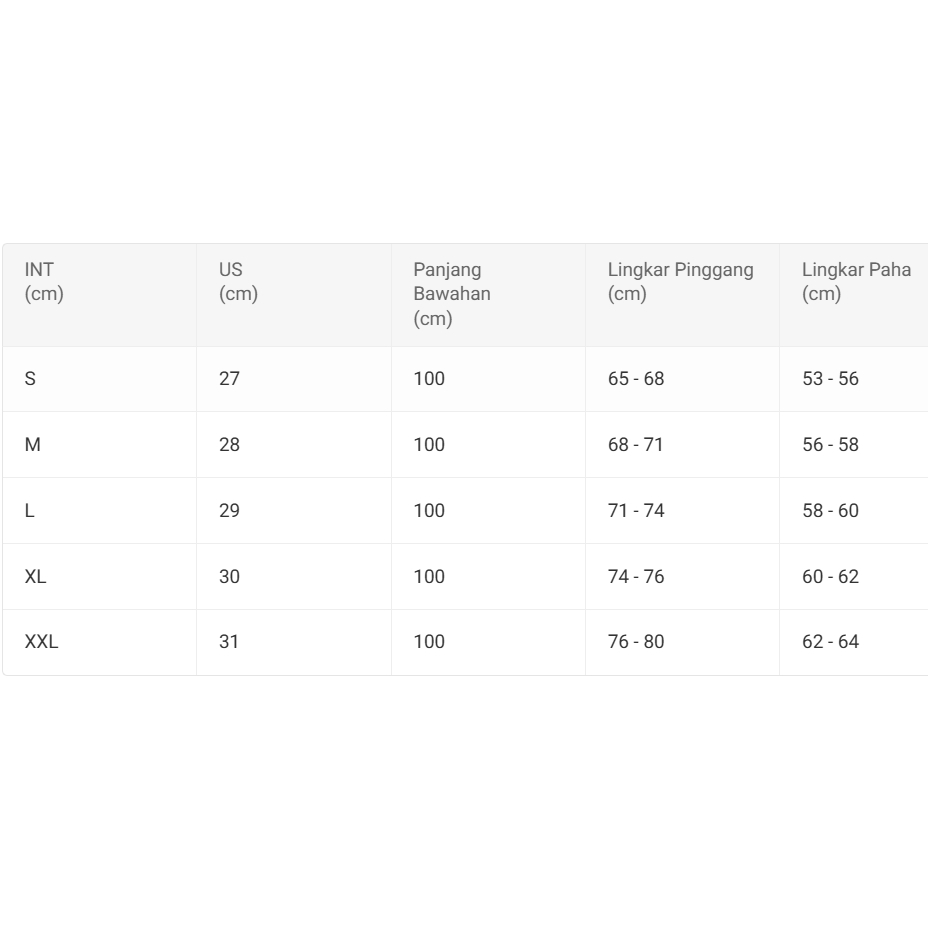Select the Lingkar Paha column header
The height and width of the screenshot is (928, 928).
point(856,282)
